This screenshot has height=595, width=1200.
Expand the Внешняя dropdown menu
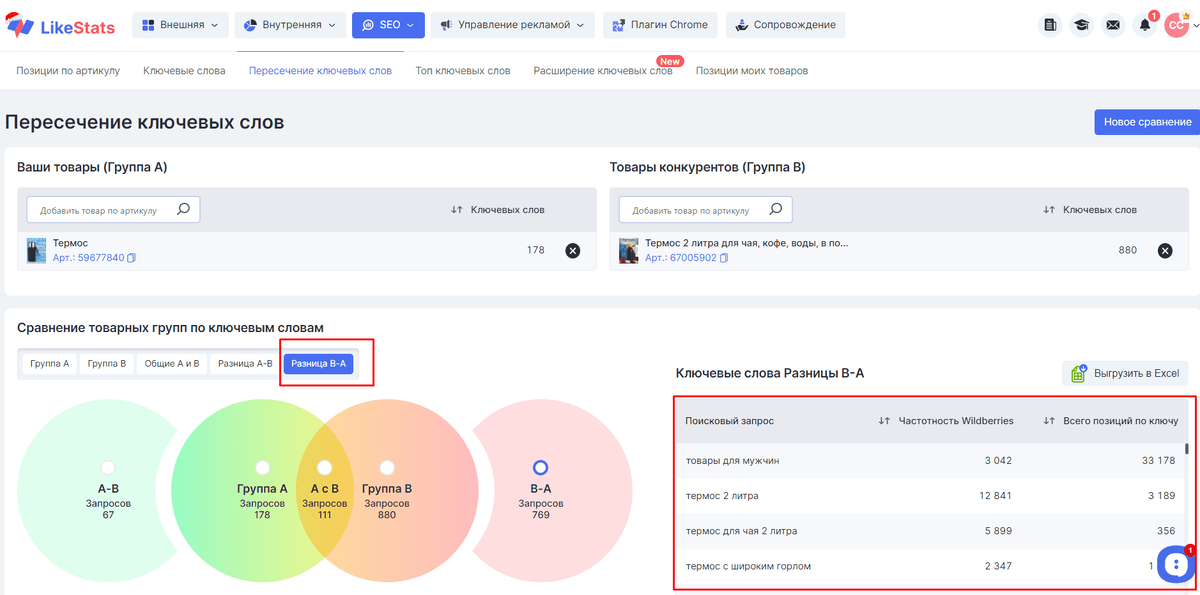(x=180, y=24)
